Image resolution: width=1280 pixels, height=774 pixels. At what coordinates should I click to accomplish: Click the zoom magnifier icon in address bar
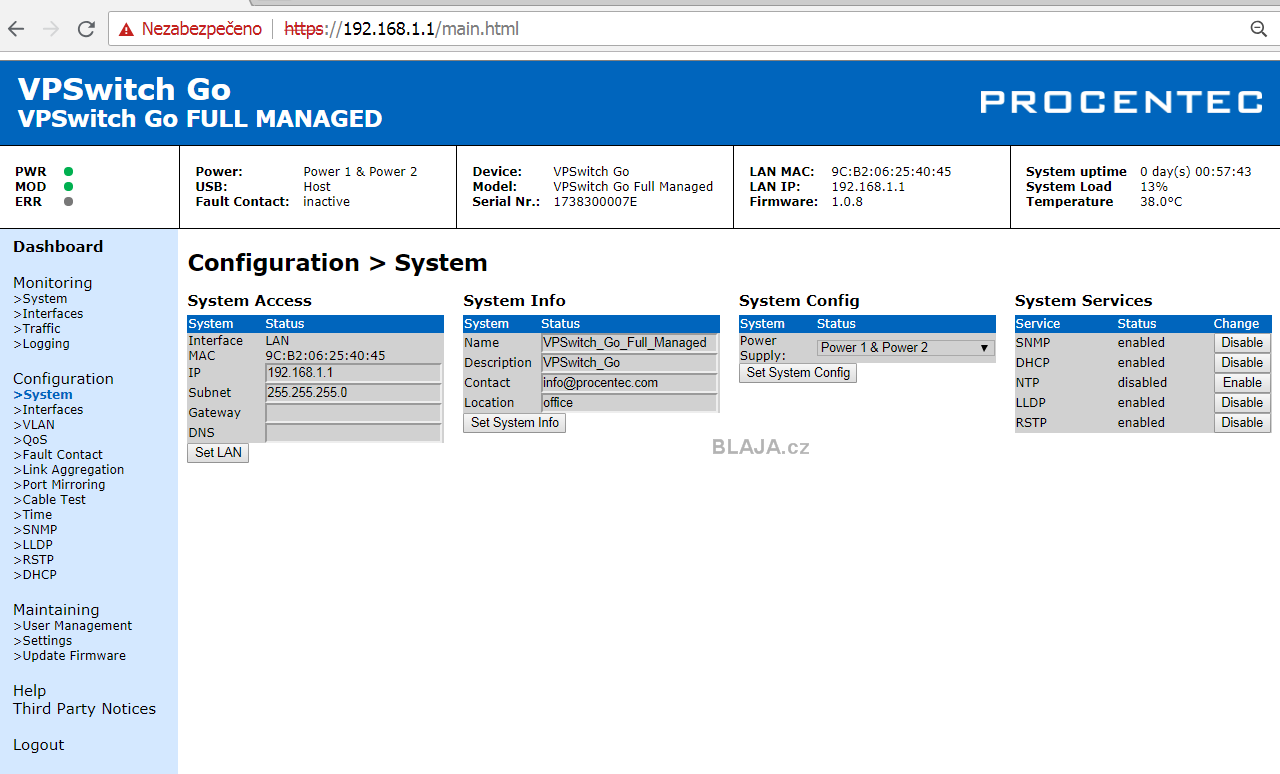[1259, 29]
